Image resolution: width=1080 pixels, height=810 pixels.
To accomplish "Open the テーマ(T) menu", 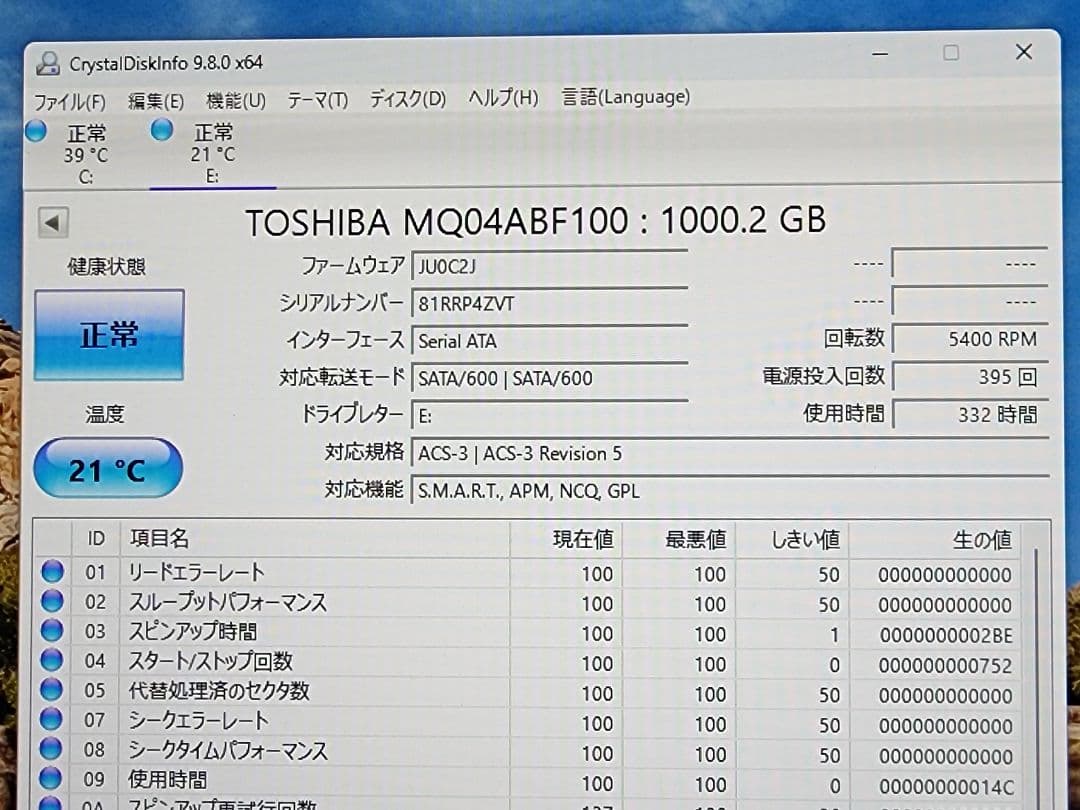I will click(318, 100).
